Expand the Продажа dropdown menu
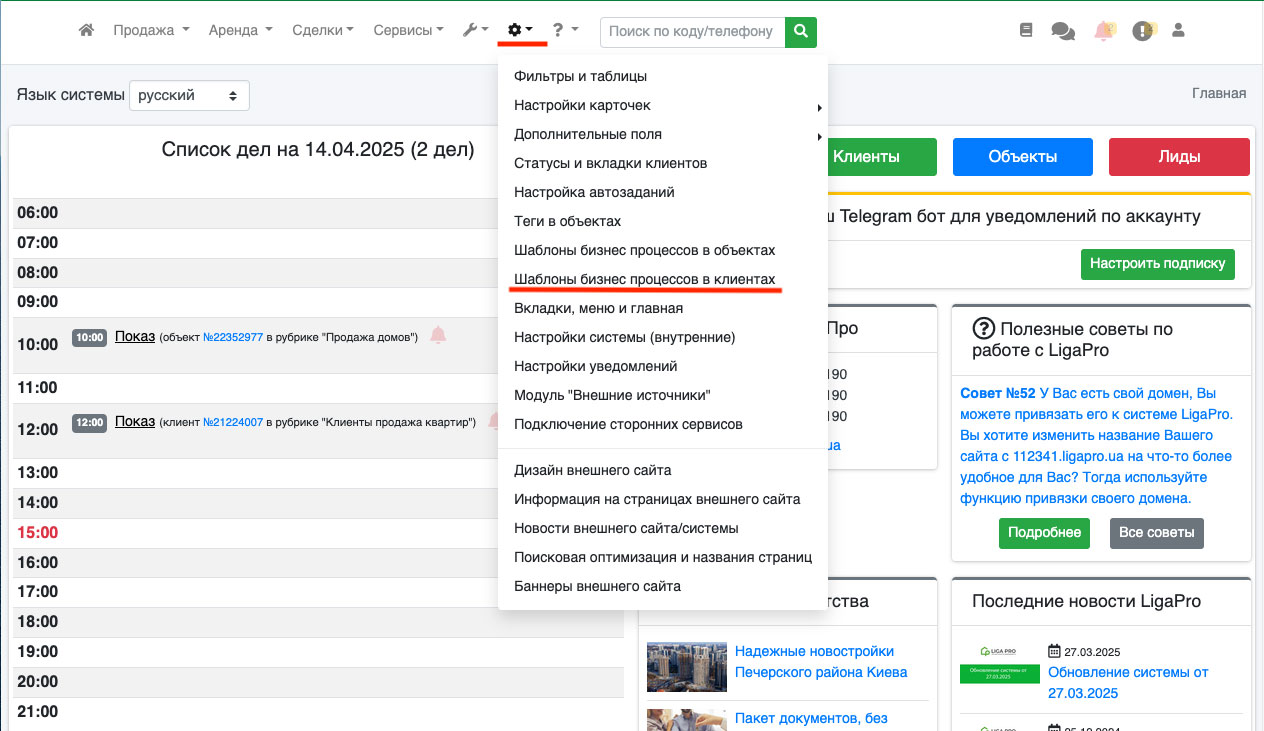Viewport: 1264px width, 731px height. 151,31
